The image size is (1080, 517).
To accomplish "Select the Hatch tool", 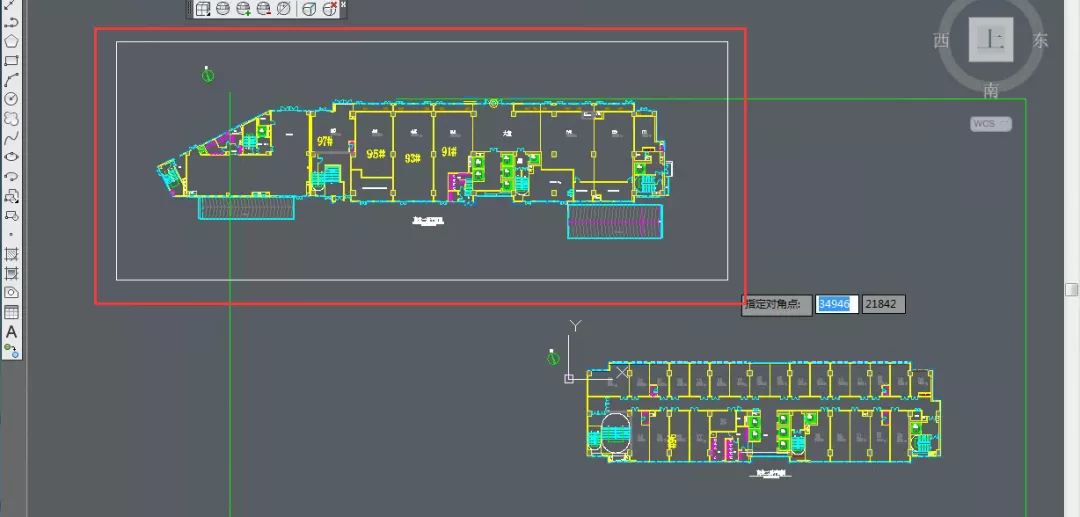I will click(11, 254).
